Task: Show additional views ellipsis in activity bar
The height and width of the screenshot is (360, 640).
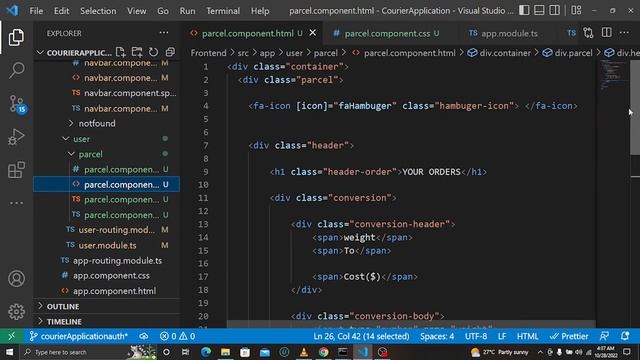Action: click(16, 203)
